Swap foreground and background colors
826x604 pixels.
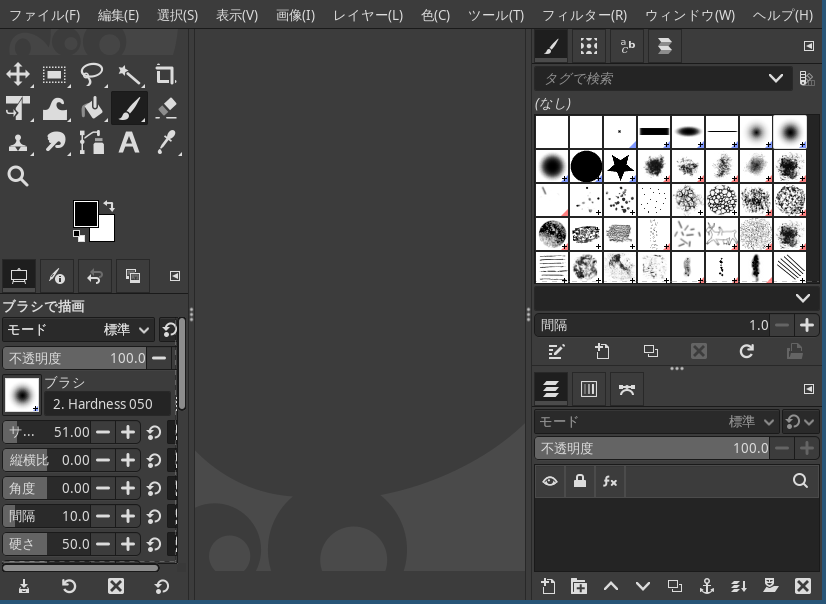109,205
